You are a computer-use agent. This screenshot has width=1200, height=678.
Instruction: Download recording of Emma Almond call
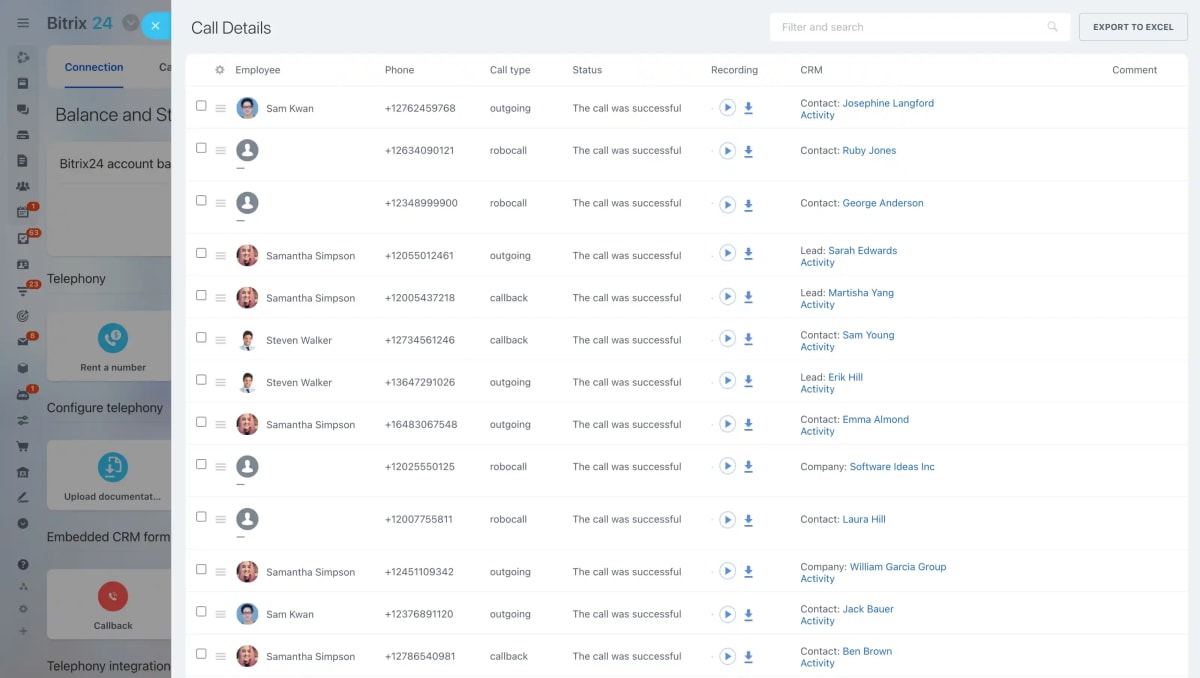point(748,425)
